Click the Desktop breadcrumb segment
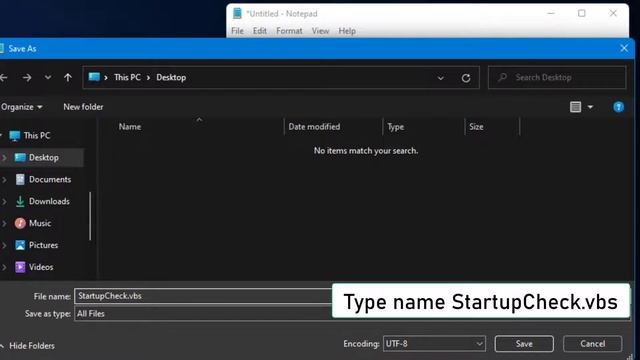This screenshot has width=640, height=360. (171, 78)
